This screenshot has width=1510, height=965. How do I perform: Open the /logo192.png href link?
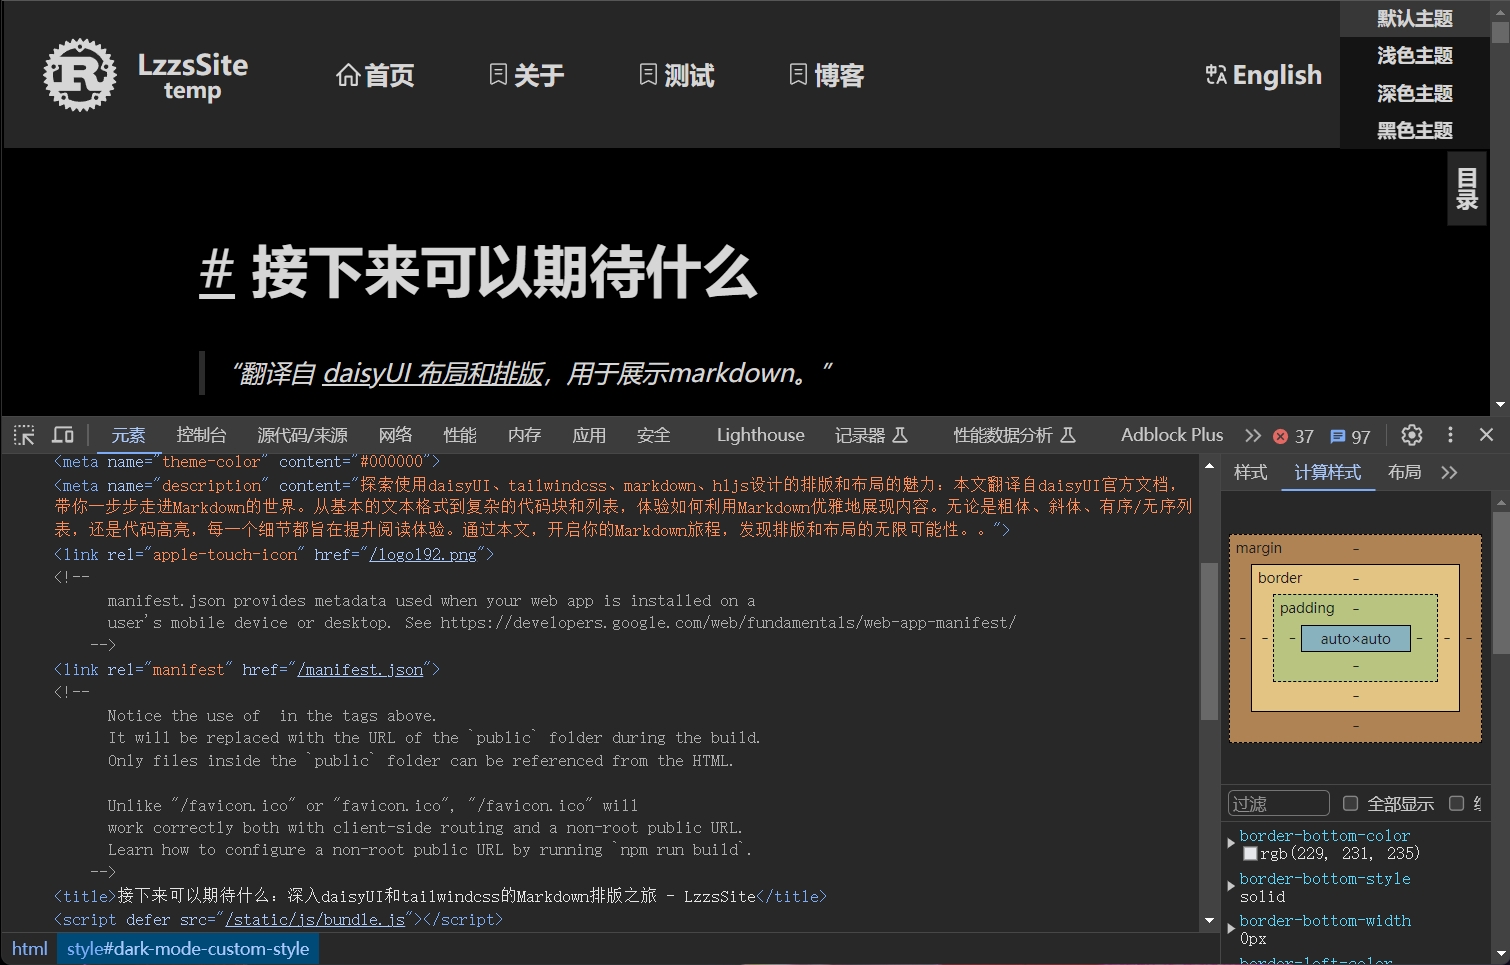423,554
